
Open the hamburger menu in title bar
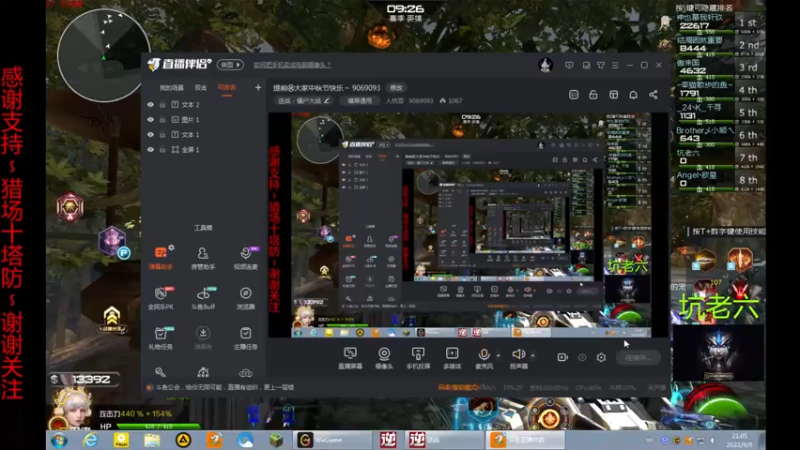tap(615, 65)
